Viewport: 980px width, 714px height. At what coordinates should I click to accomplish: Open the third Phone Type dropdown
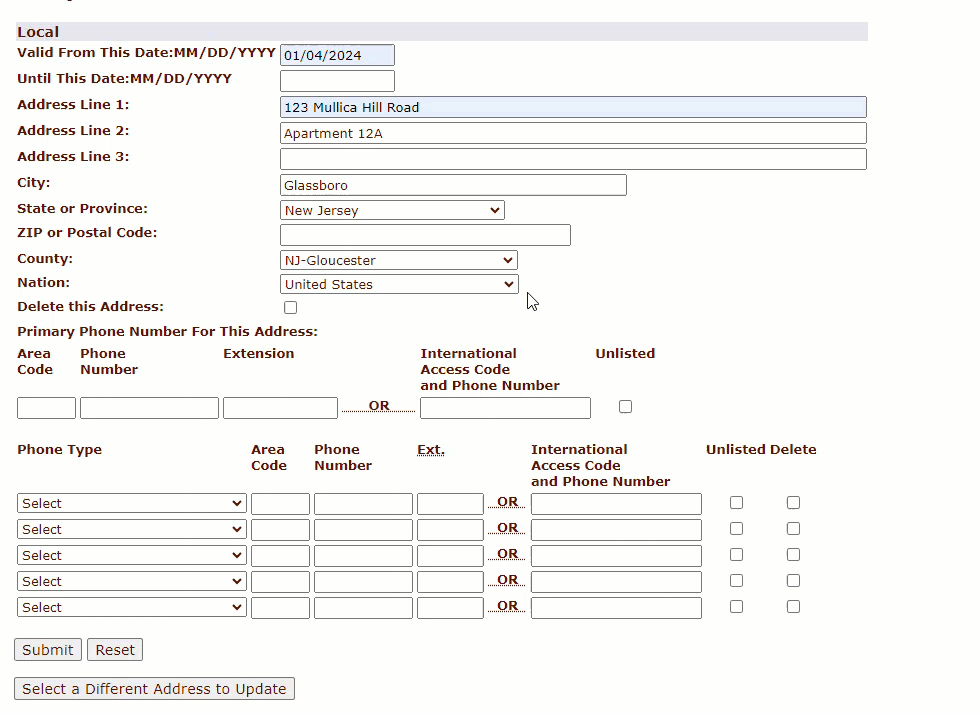(x=131, y=555)
